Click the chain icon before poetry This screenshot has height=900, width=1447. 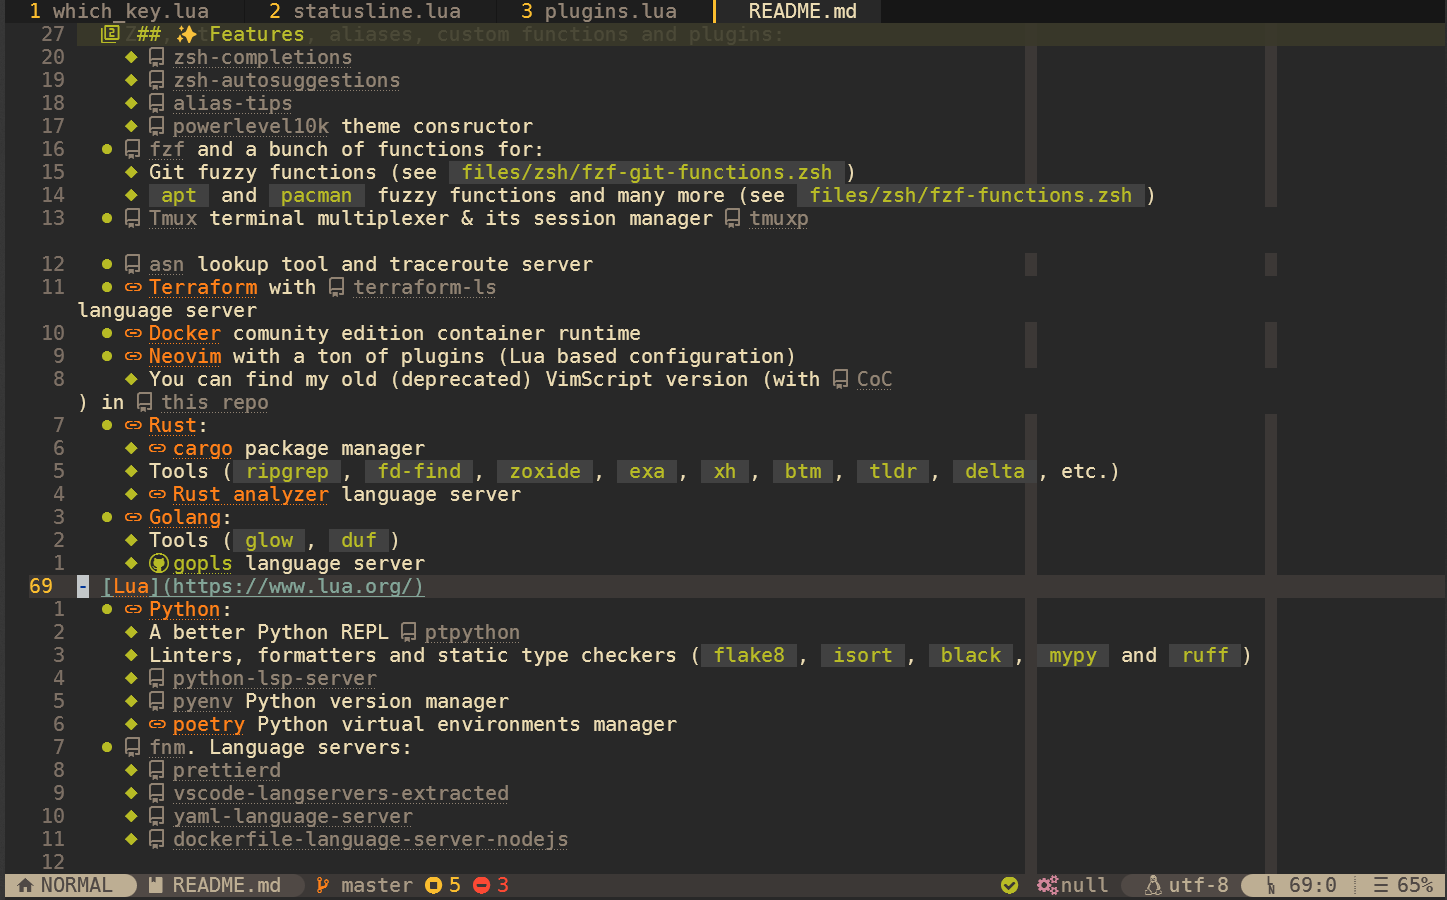pyautogui.click(x=157, y=724)
